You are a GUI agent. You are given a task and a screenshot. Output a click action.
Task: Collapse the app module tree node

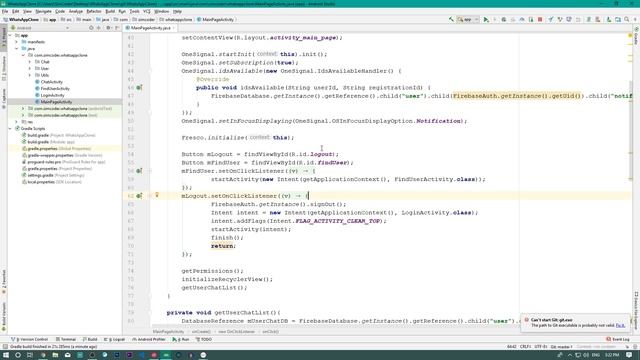coord(10,36)
